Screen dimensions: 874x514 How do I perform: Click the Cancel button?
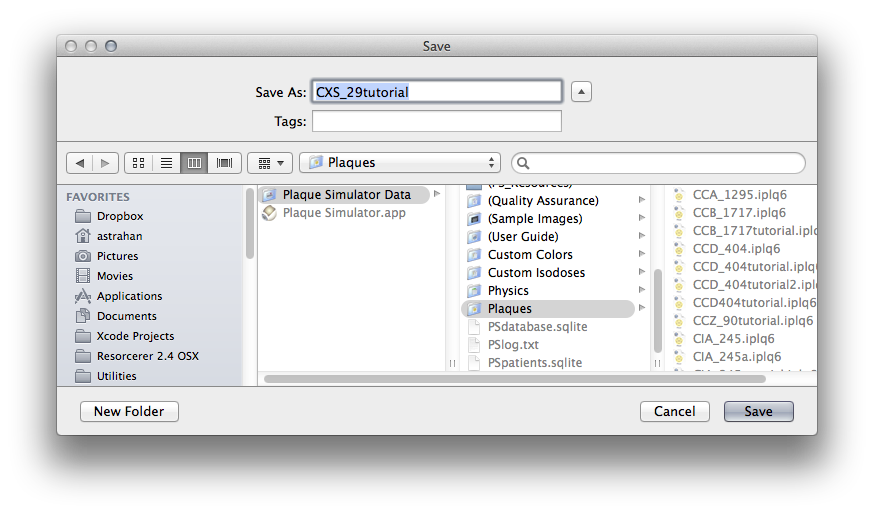[674, 411]
